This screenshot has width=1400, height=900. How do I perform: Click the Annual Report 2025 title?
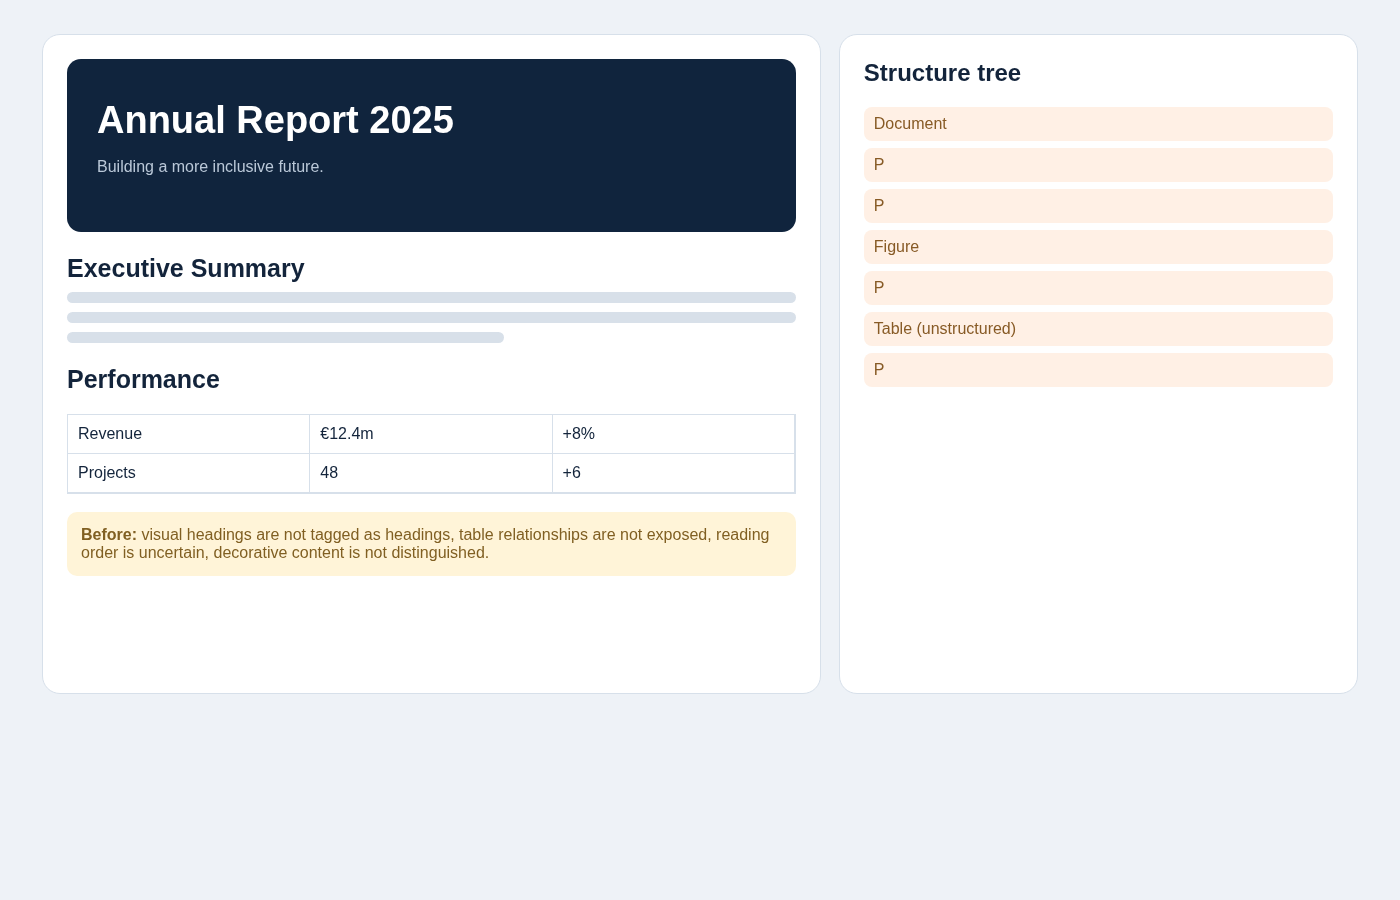coord(275,120)
